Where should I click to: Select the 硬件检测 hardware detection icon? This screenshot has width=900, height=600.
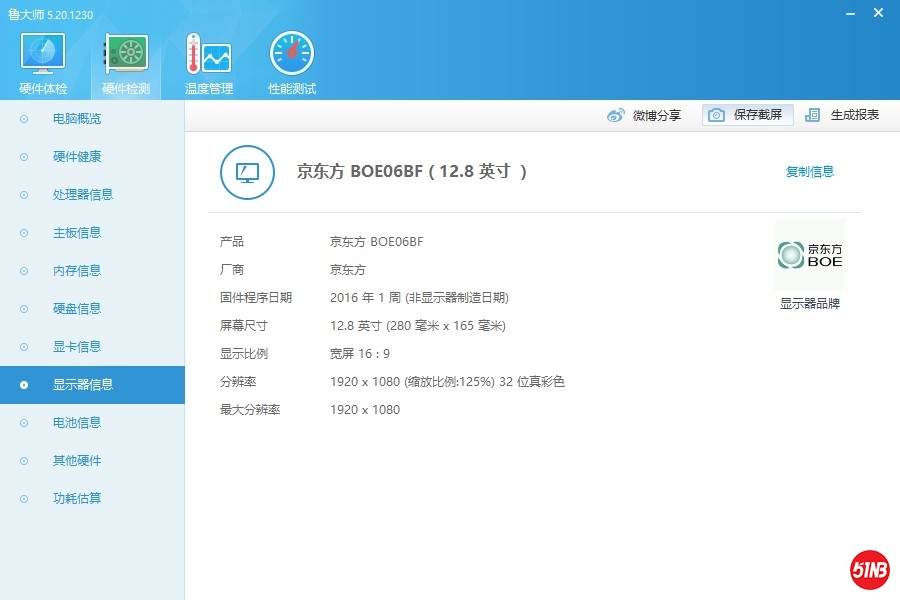coord(126,53)
